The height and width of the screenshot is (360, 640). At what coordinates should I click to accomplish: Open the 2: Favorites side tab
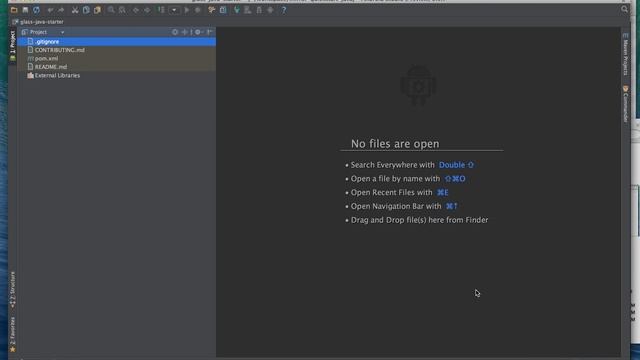click(x=13, y=334)
